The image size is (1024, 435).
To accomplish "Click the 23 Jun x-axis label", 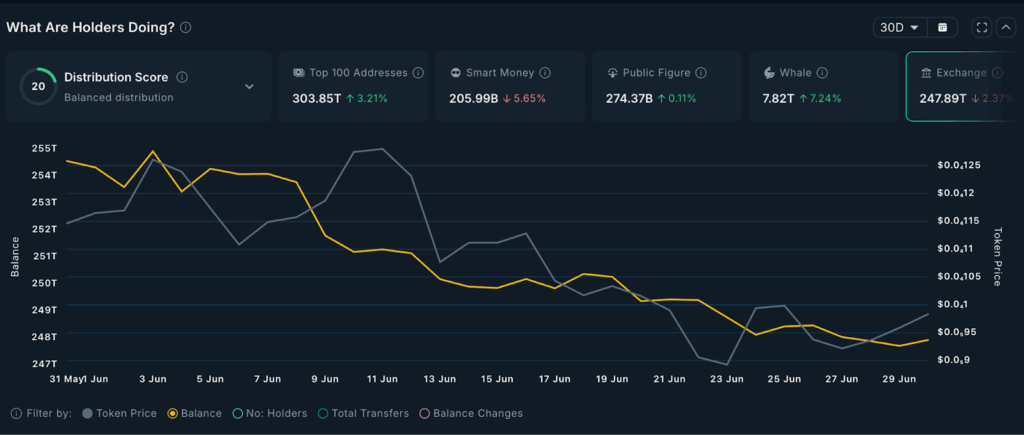I will point(726,378).
